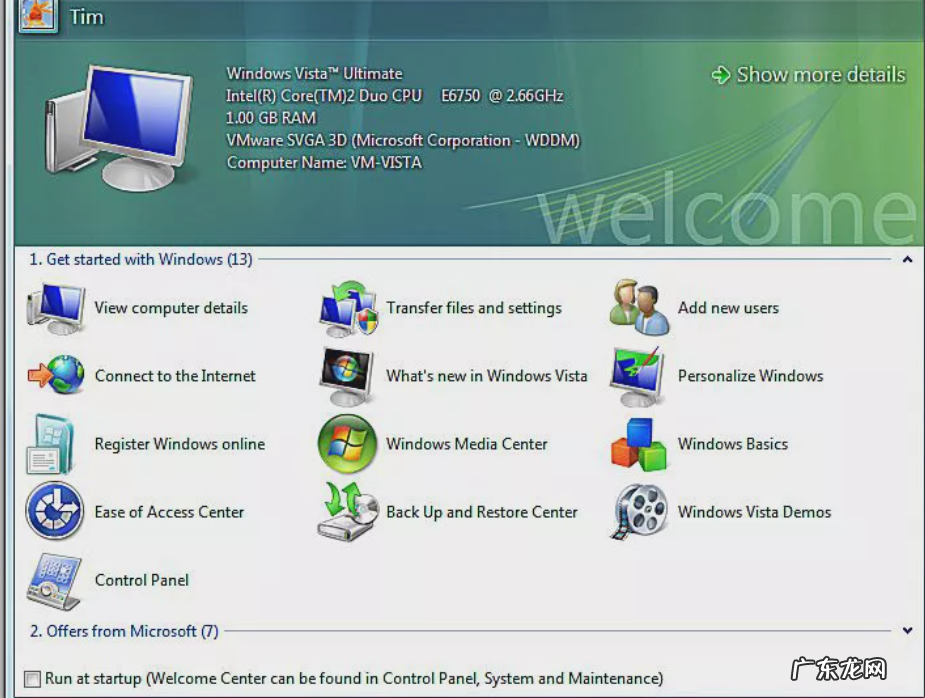925x698 pixels.
Task: Click the chevron next to Offers from Microsoft
Action: point(907,631)
